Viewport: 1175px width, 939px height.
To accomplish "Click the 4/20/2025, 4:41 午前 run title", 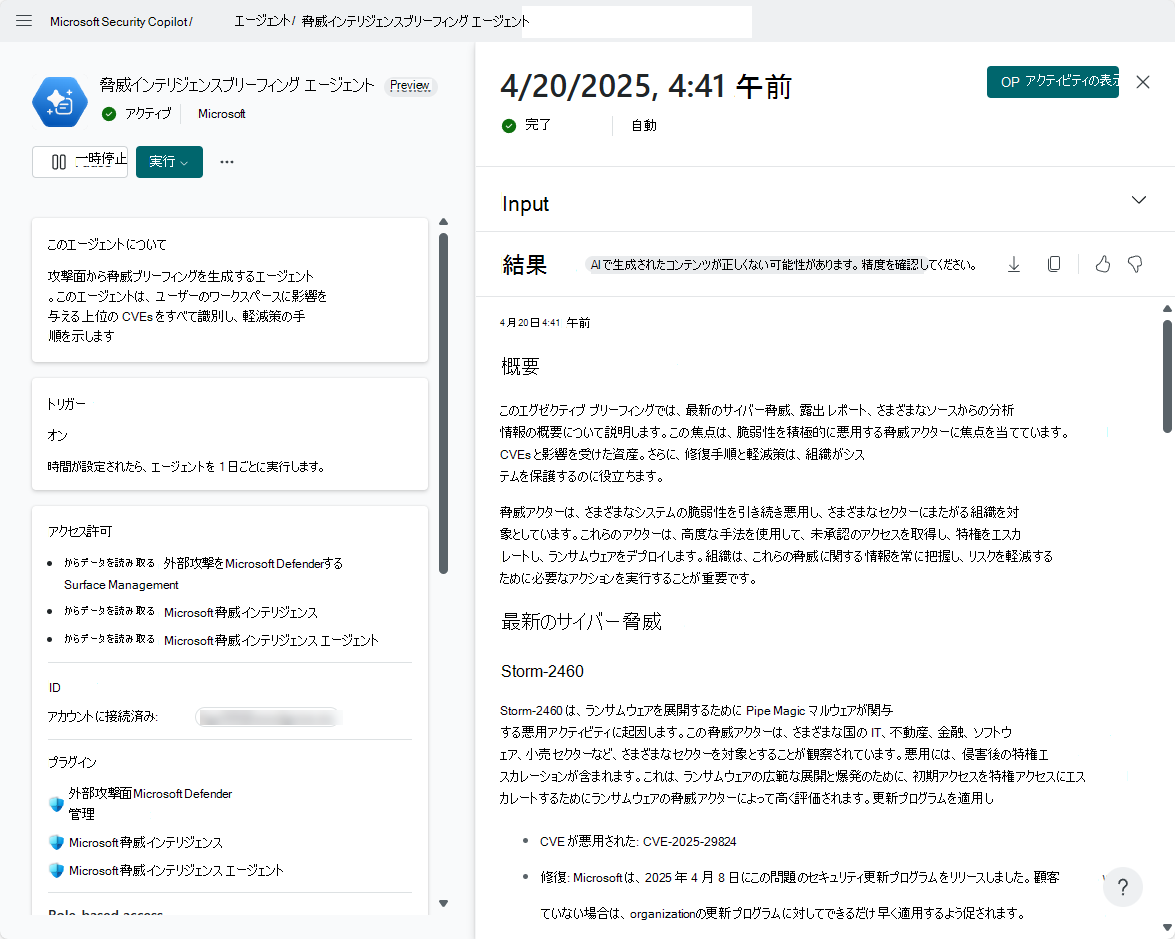I will [646, 87].
